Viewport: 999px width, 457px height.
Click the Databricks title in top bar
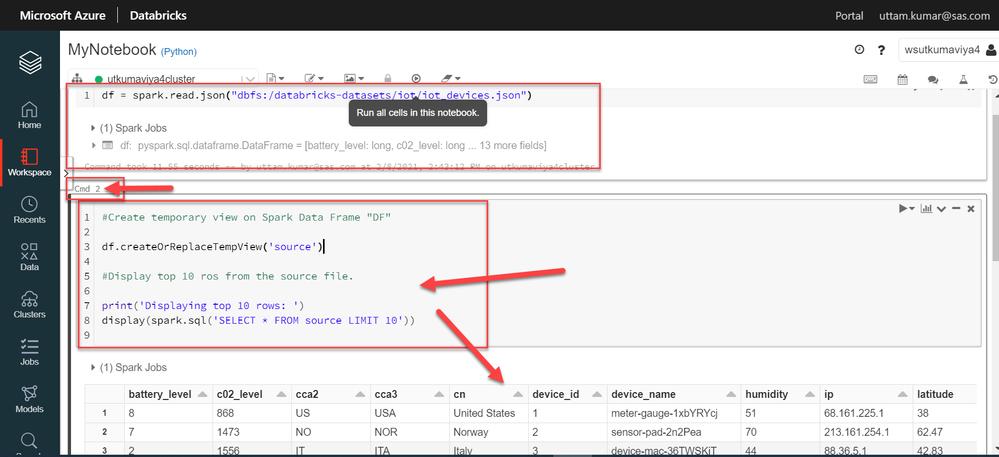tap(158, 15)
